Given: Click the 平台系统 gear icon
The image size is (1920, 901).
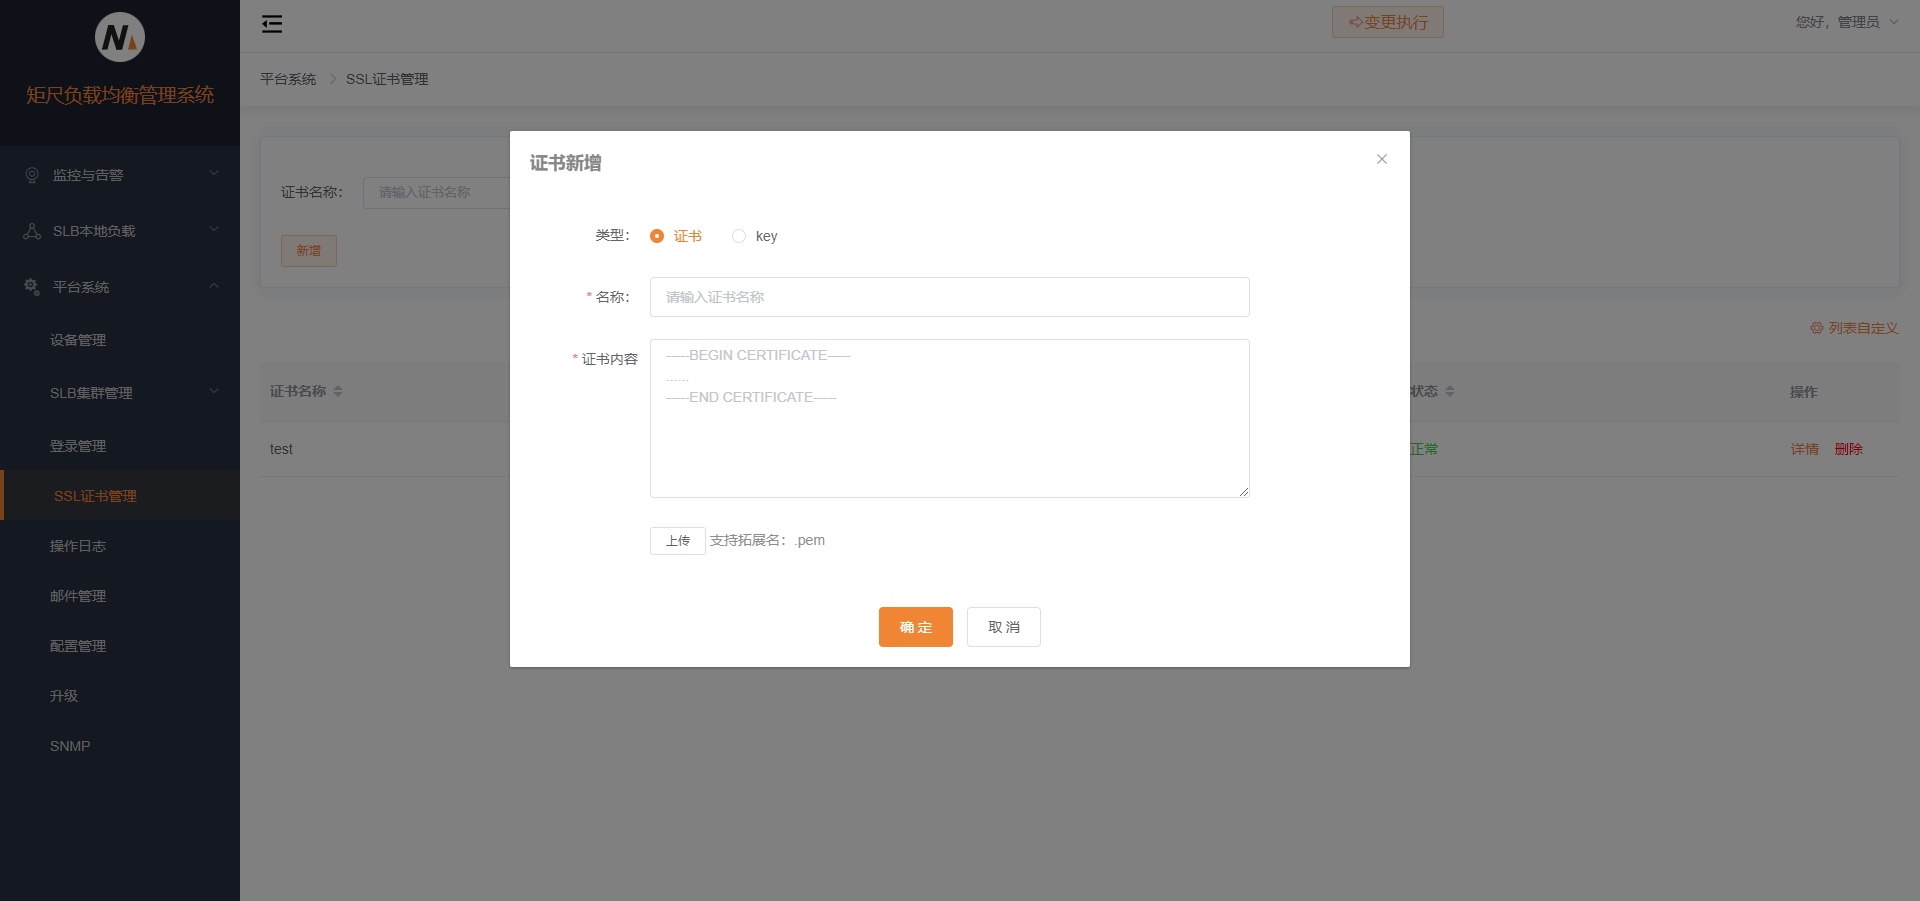Looking at the screenshot, I should coord(31,286).
